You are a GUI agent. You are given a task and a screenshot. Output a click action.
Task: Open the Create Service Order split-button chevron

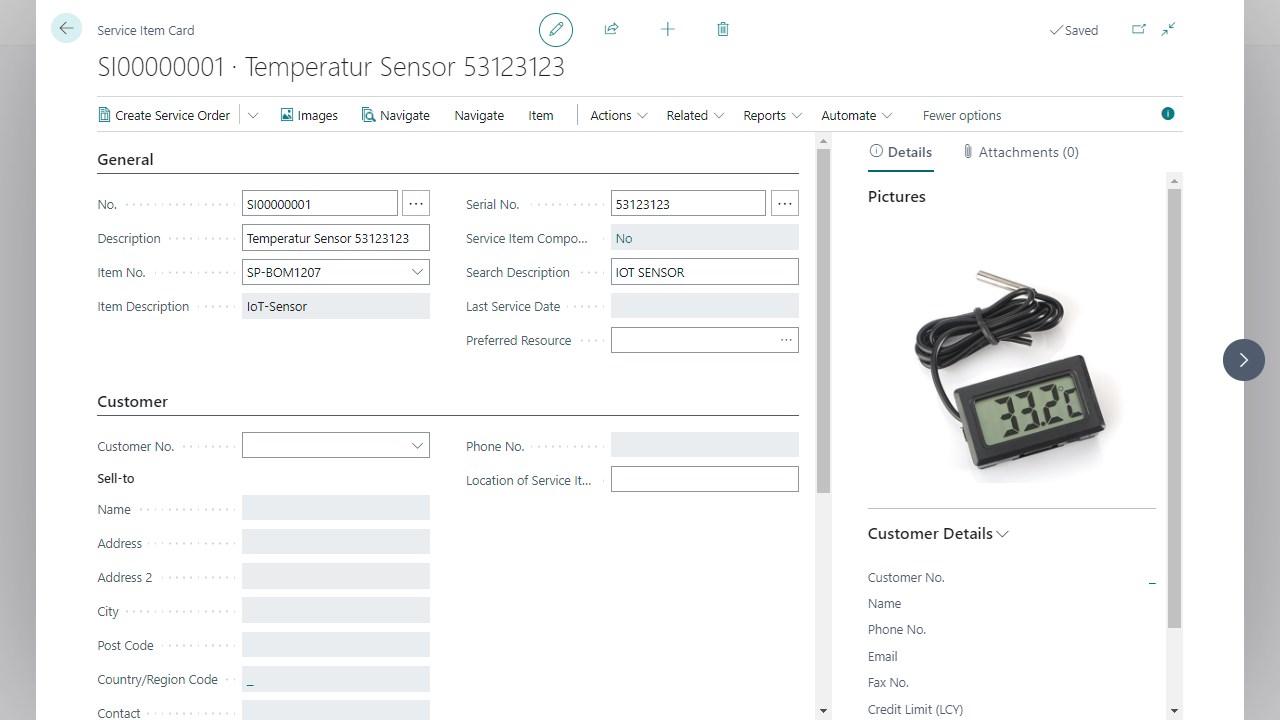[253, 115]
